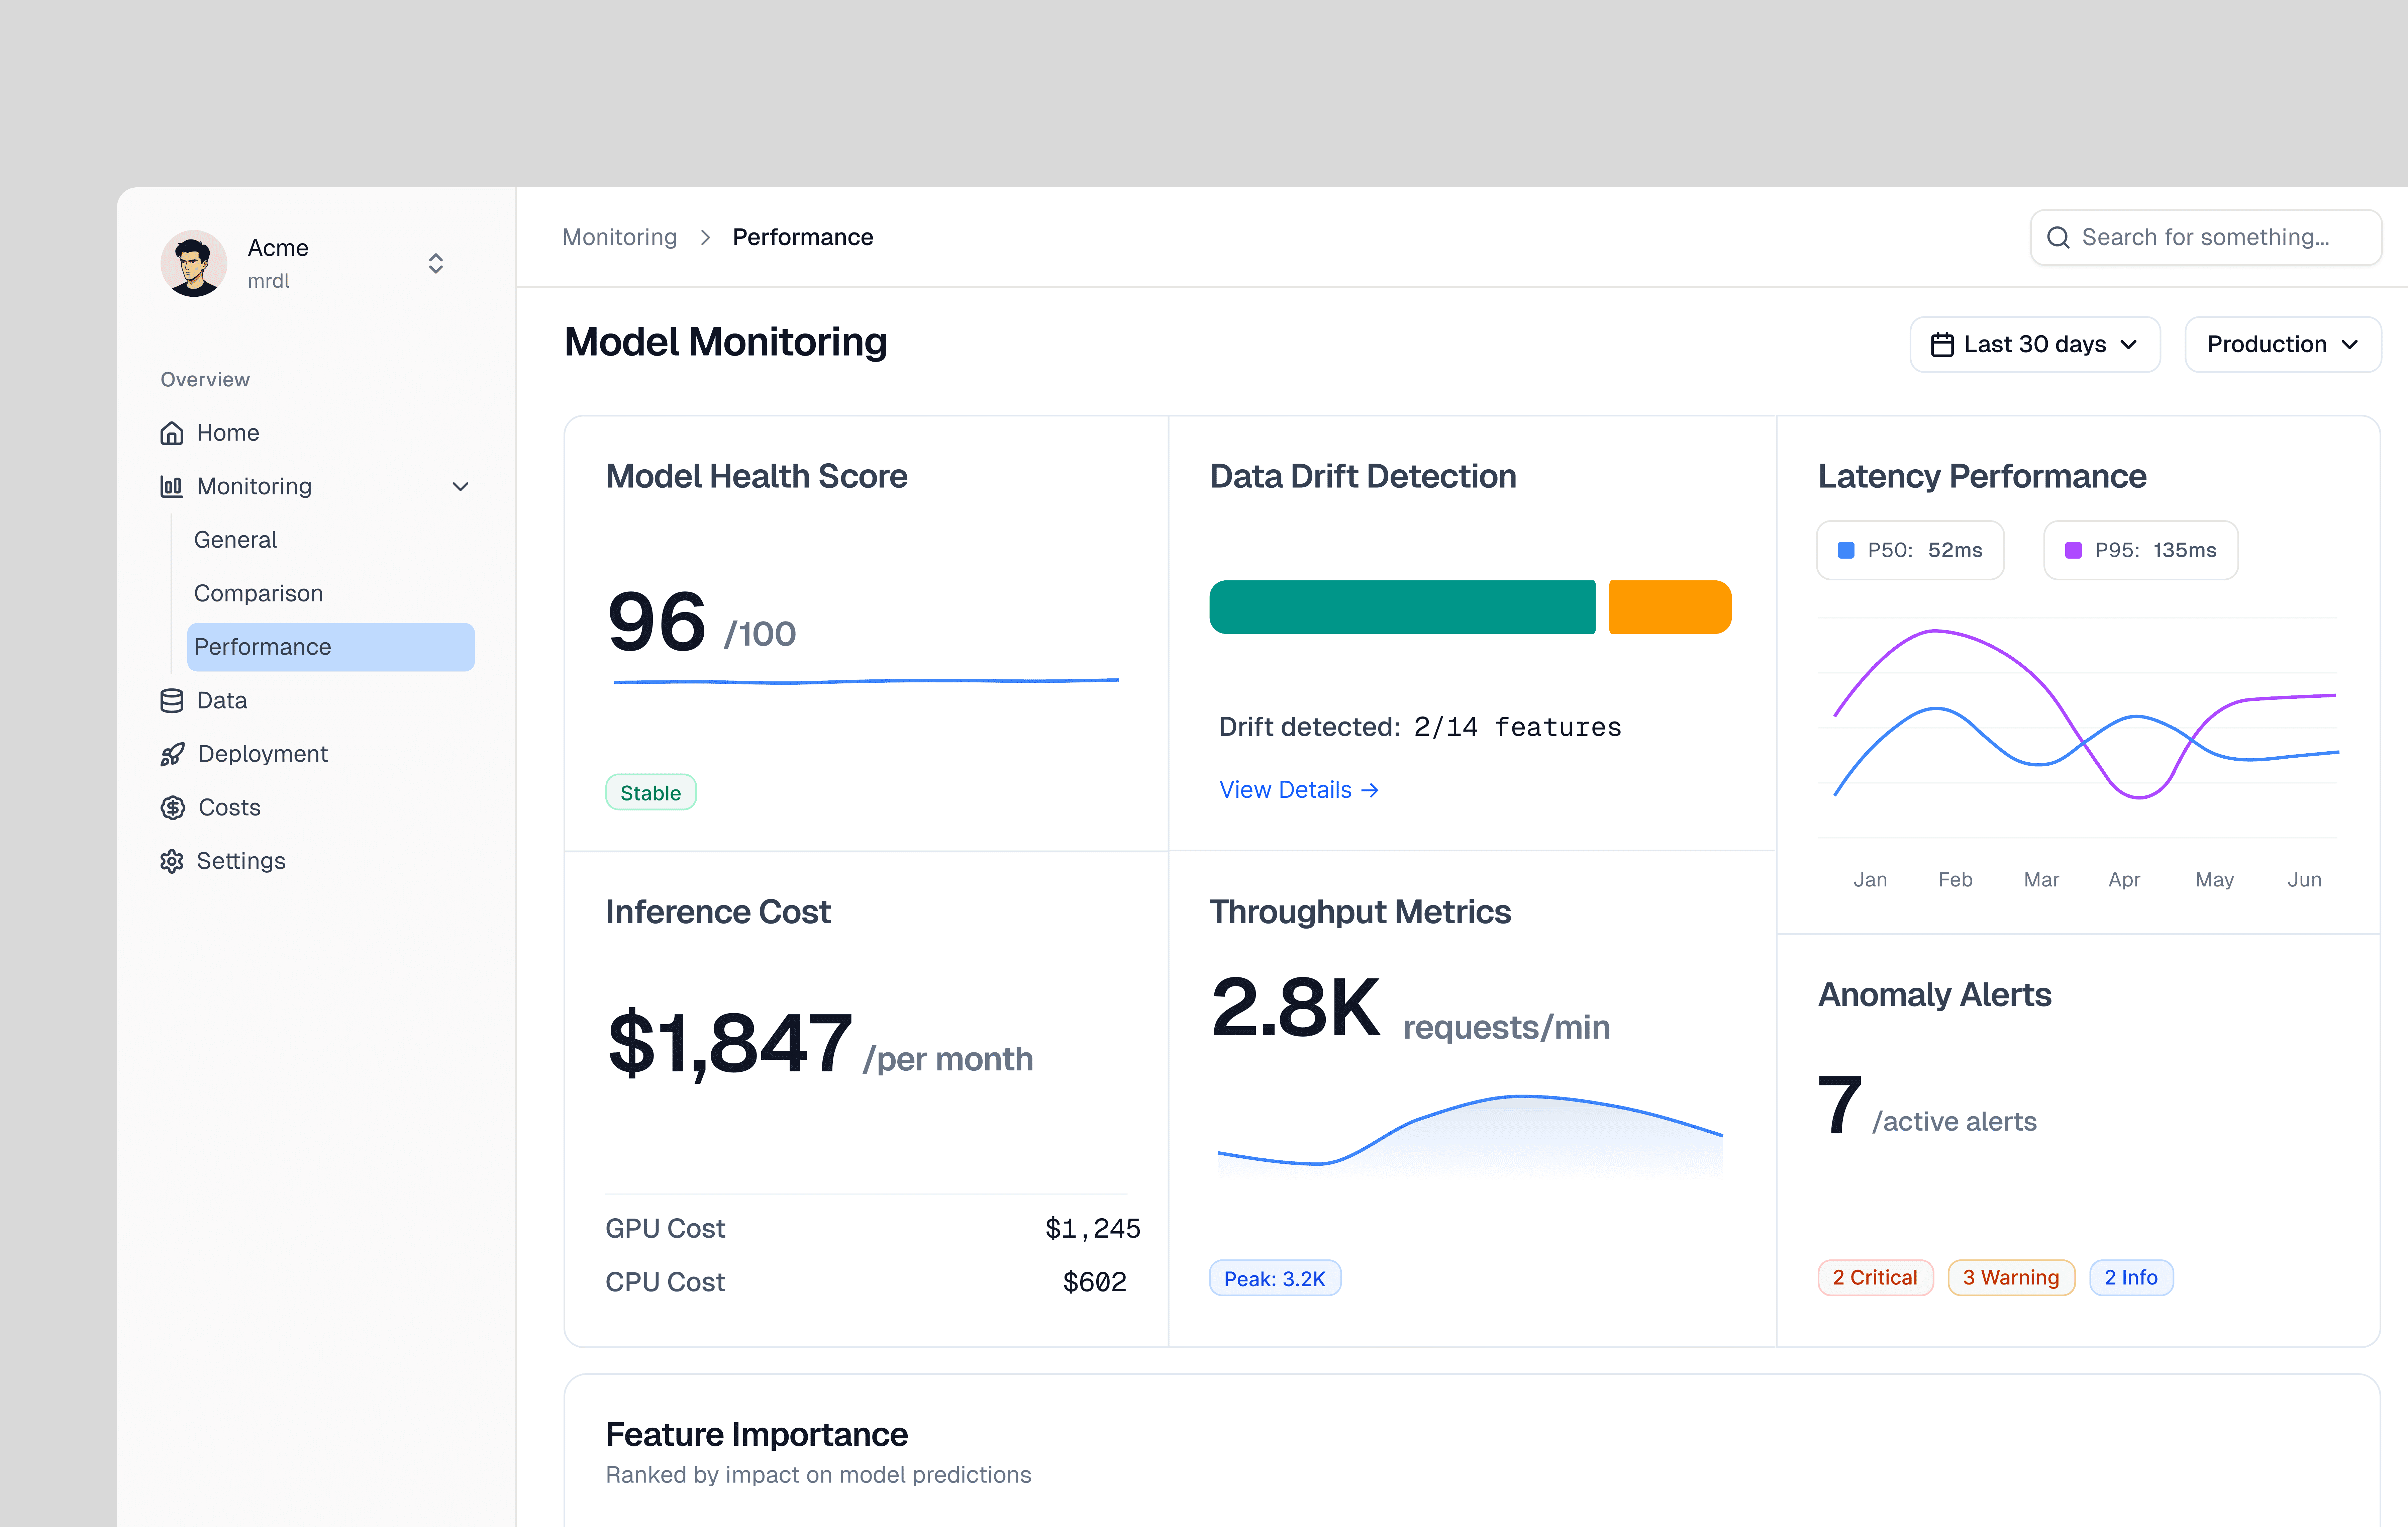Collapse the Monitoring submenu chevron
The width and height of the screenshot is (2408, 1527).
coord(460,487)
